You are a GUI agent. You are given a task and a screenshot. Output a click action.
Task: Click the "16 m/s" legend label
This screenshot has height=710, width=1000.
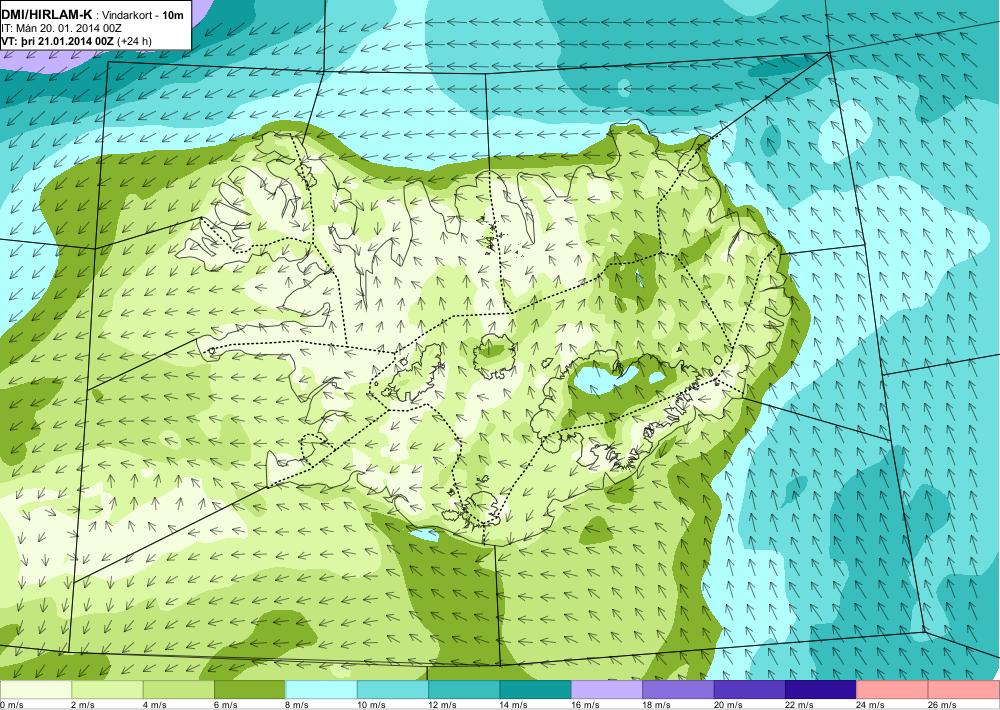(585, 705)
